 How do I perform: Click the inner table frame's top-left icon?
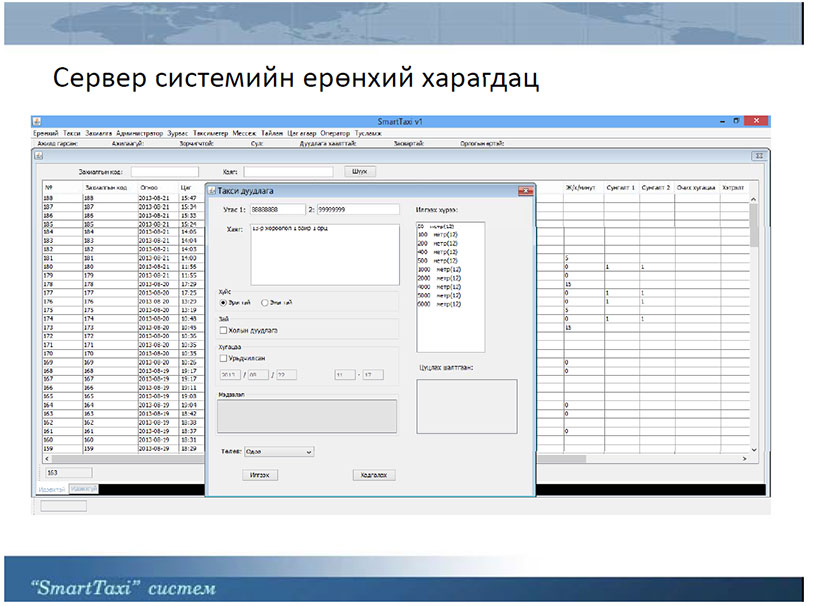[37, 156]
